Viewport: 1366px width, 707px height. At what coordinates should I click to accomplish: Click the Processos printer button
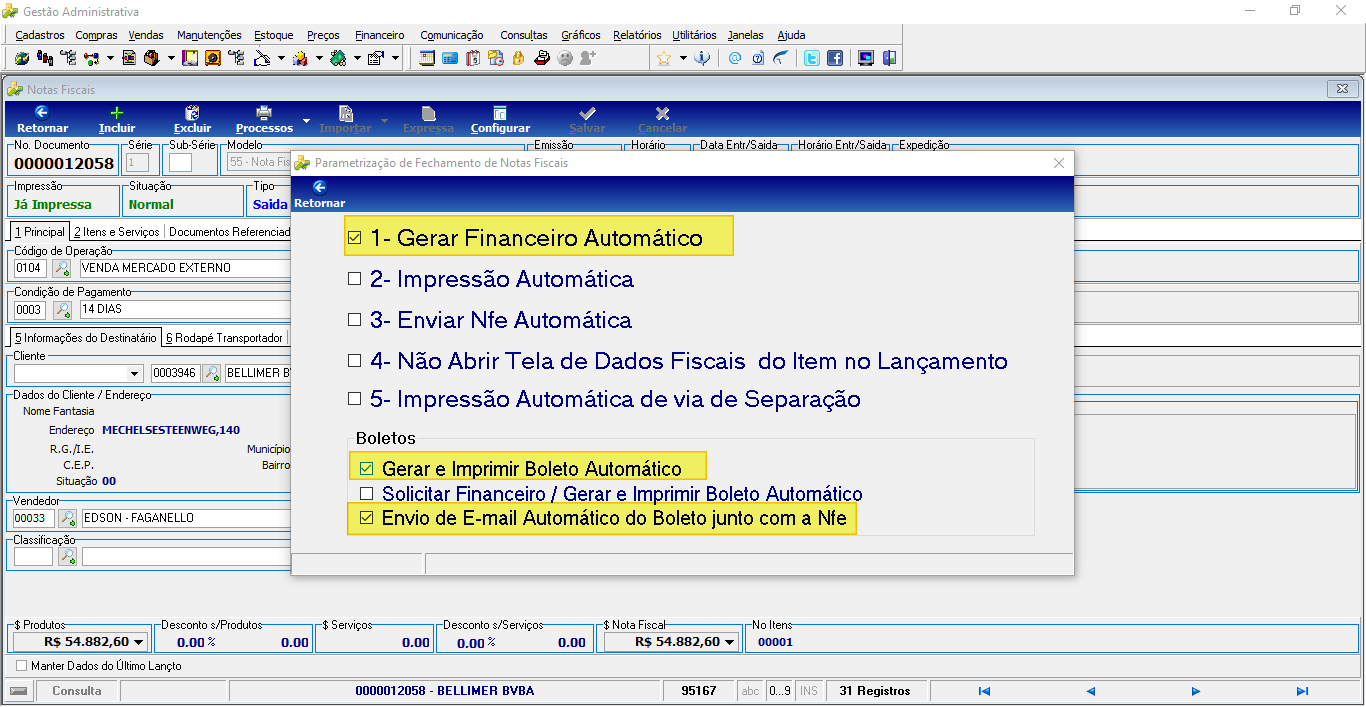tap(264, 120)
